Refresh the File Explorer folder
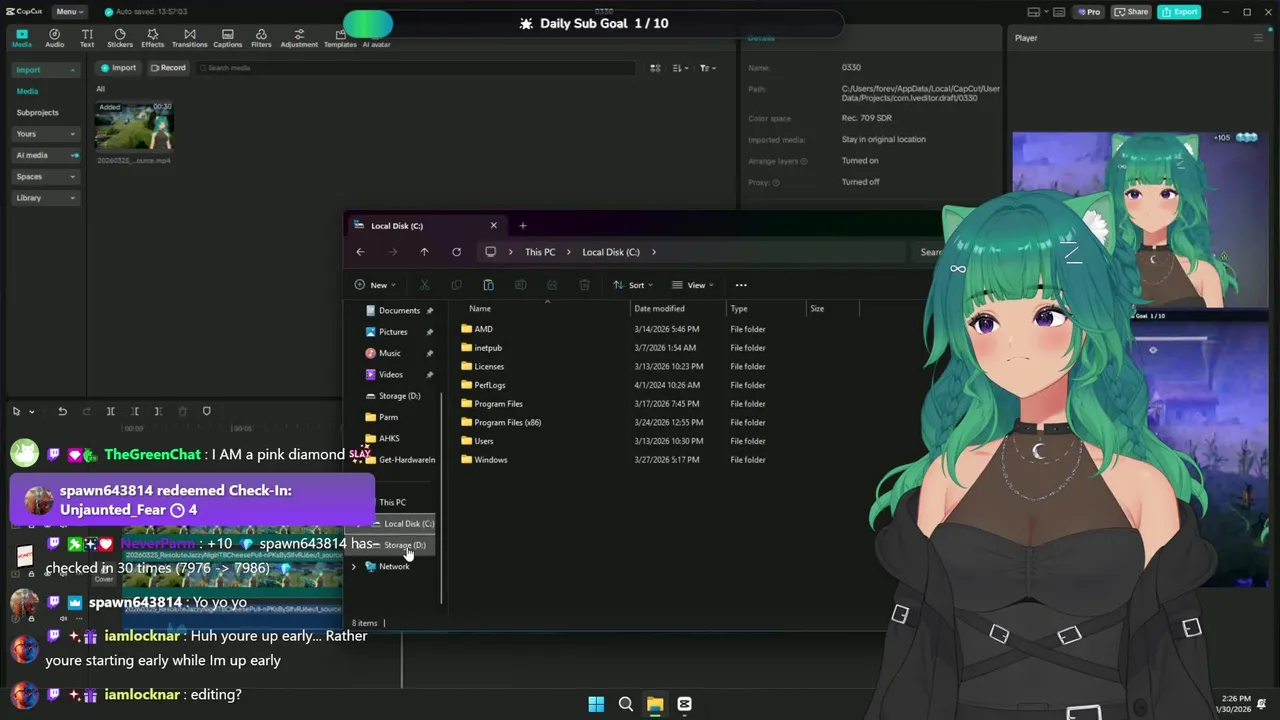 pos(456,252)
